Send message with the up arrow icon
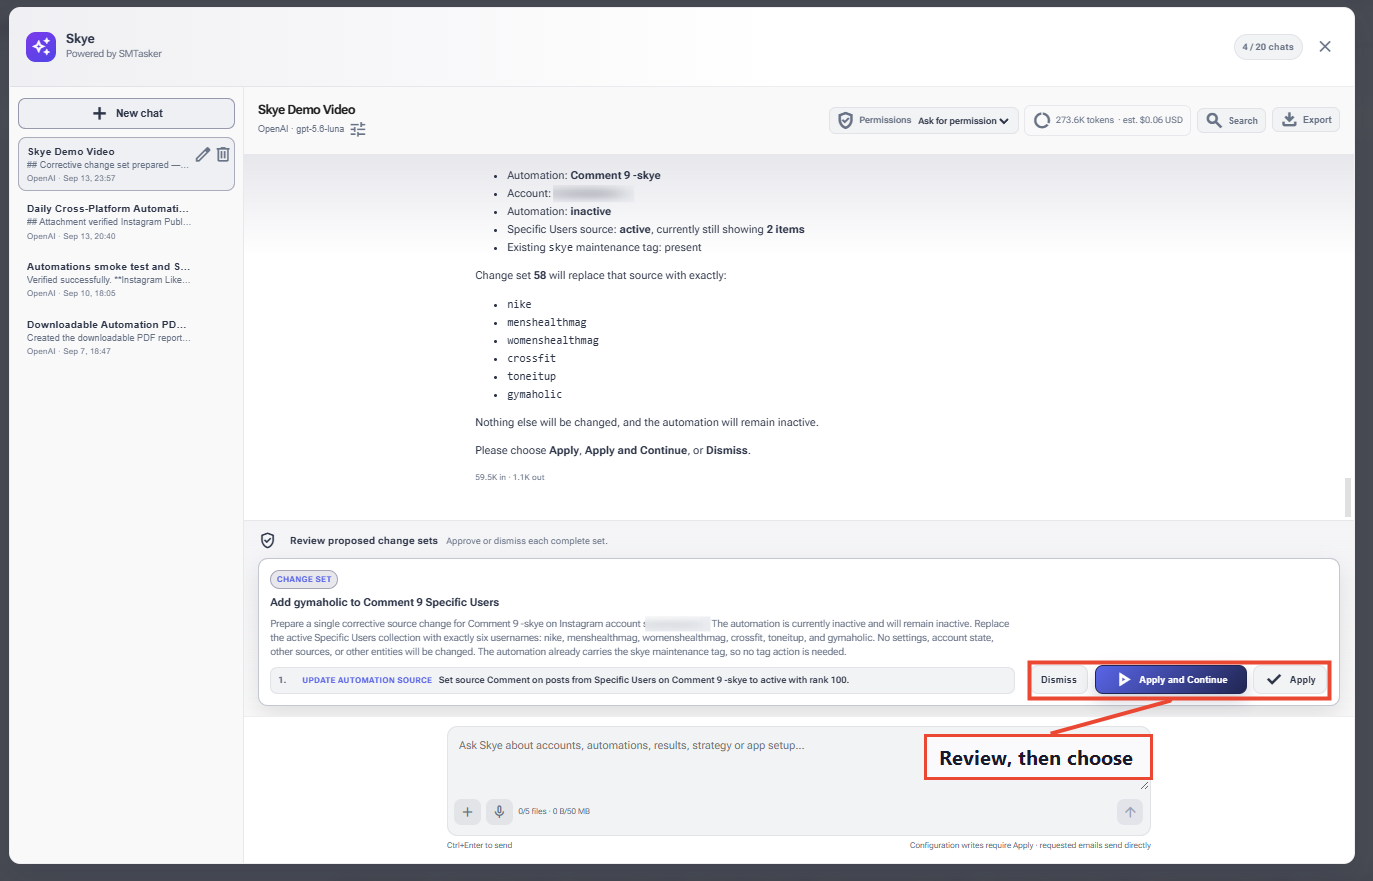Viewport: 1373px width, 881px height. point(1130,811)
